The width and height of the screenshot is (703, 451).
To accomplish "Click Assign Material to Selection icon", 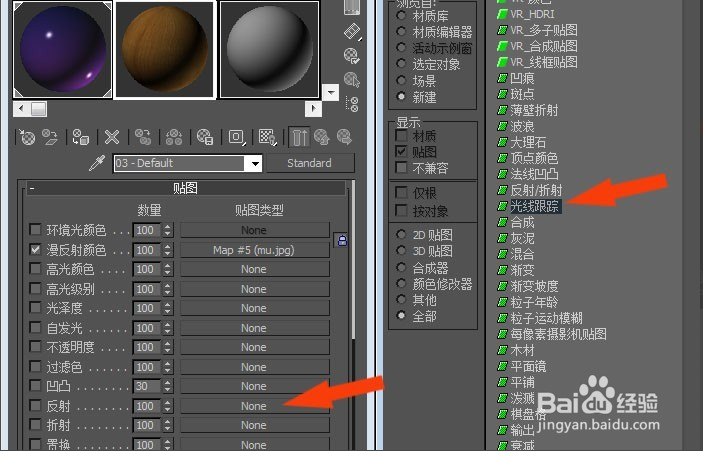I will point(81,137).
